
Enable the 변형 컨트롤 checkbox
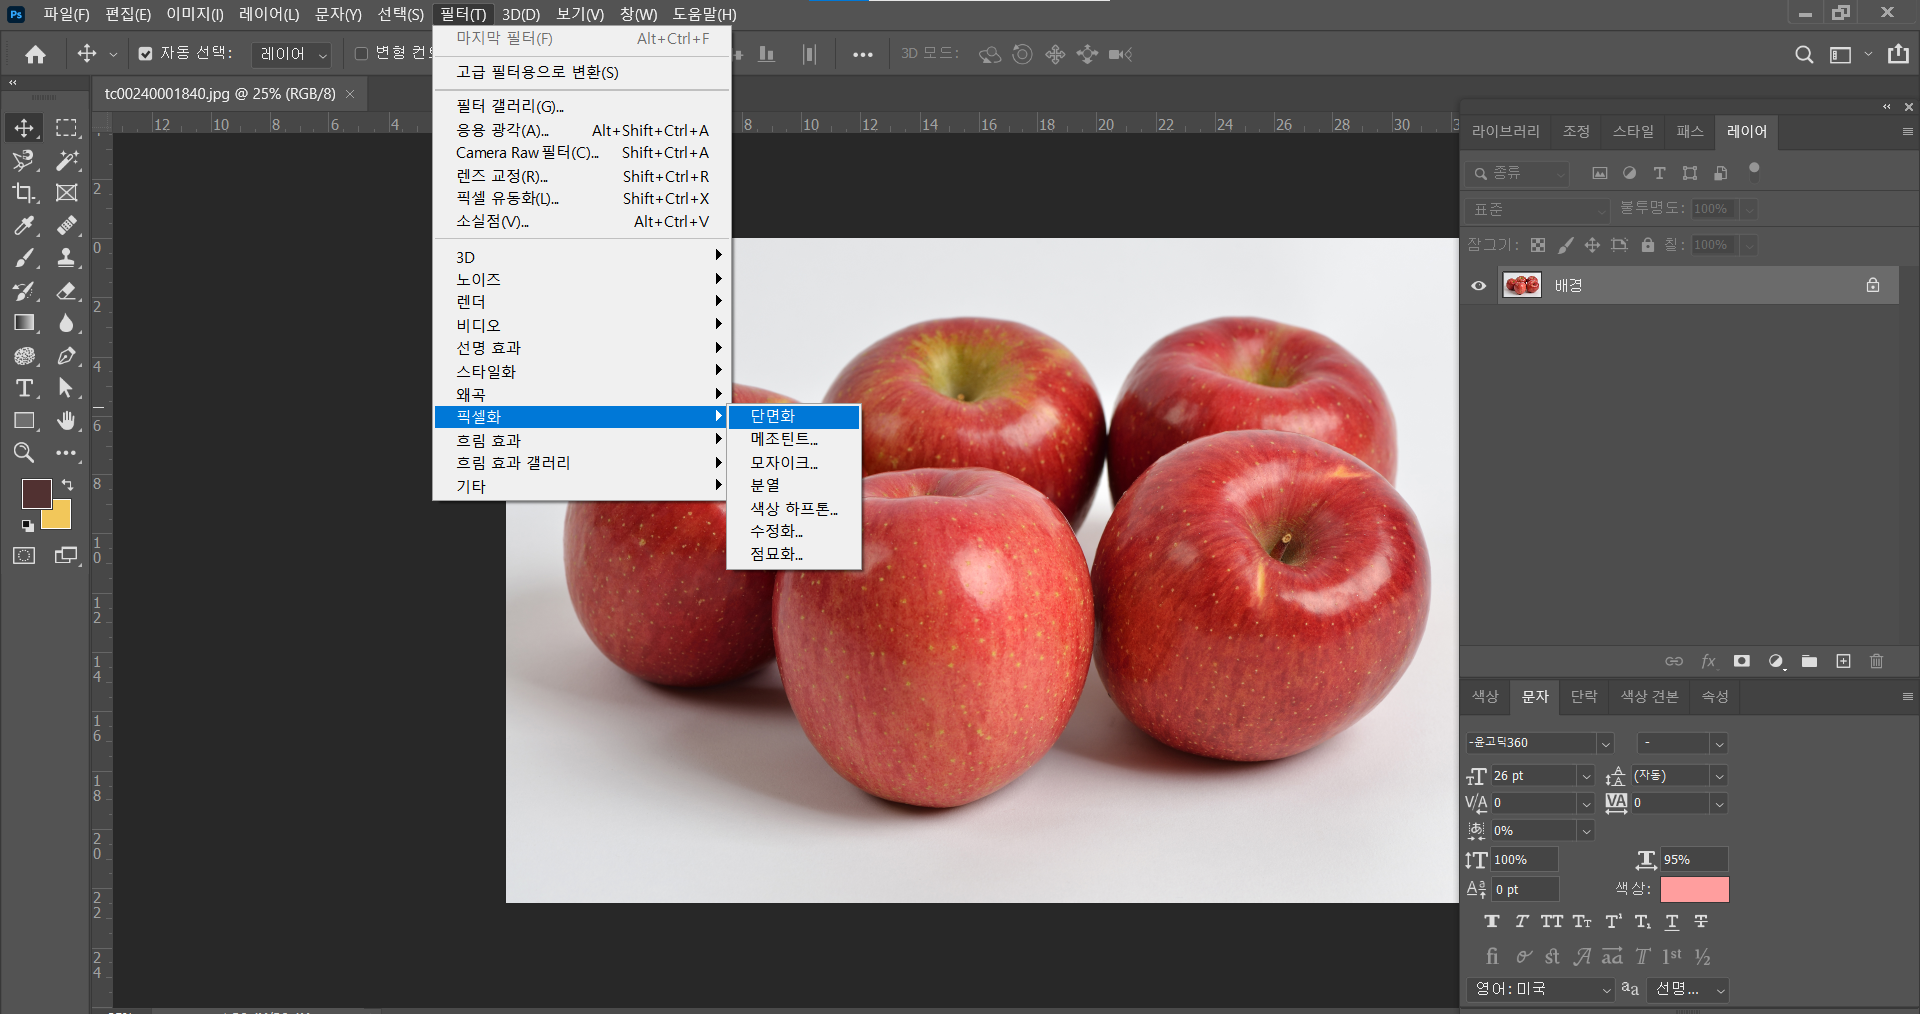(x=361, y=54)
